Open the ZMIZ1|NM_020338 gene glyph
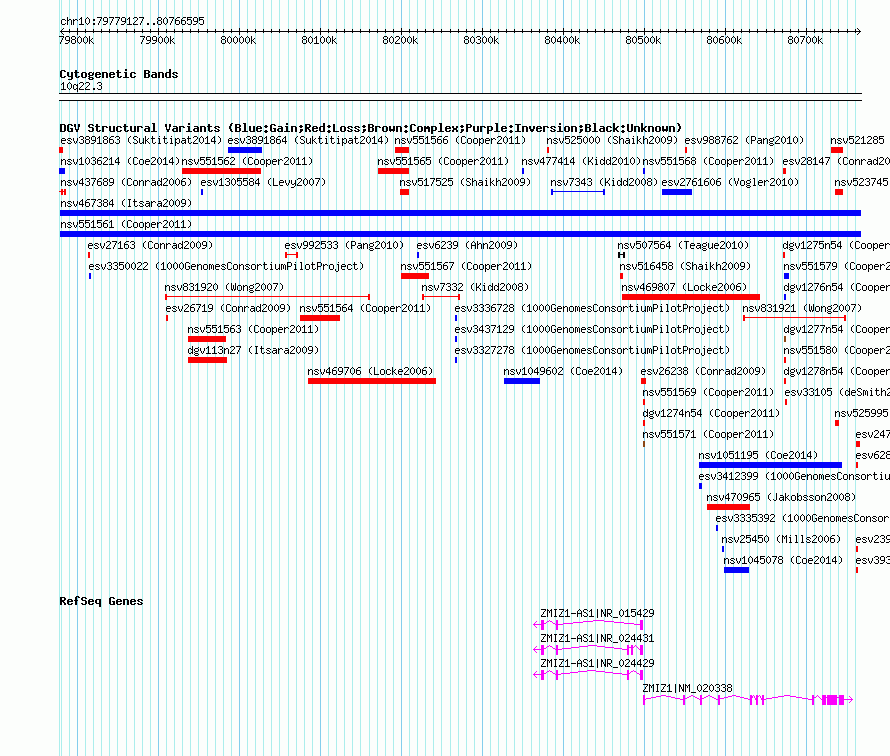 [748, 700]
